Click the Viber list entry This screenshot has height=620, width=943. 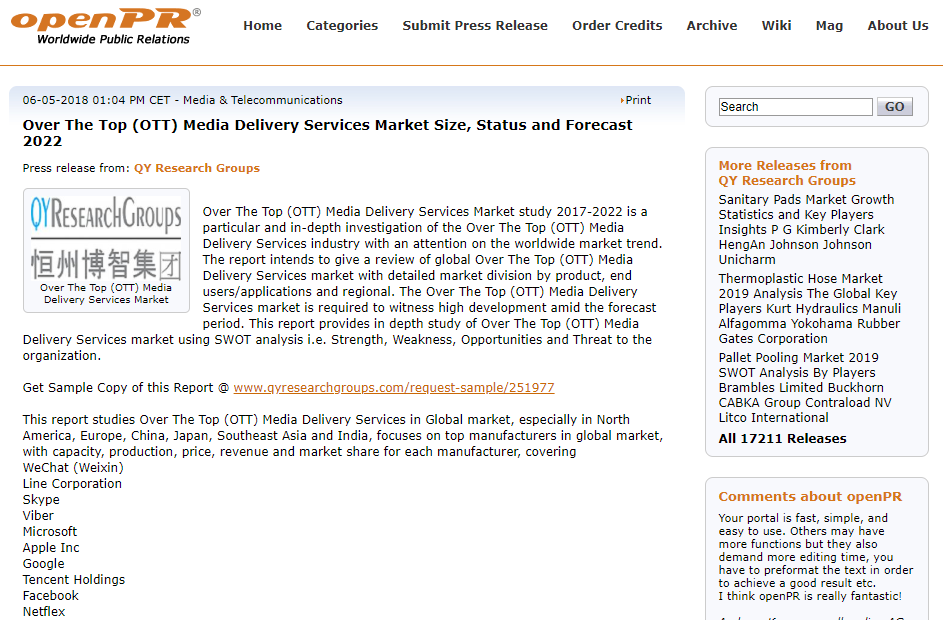click(x=38, y=515)
